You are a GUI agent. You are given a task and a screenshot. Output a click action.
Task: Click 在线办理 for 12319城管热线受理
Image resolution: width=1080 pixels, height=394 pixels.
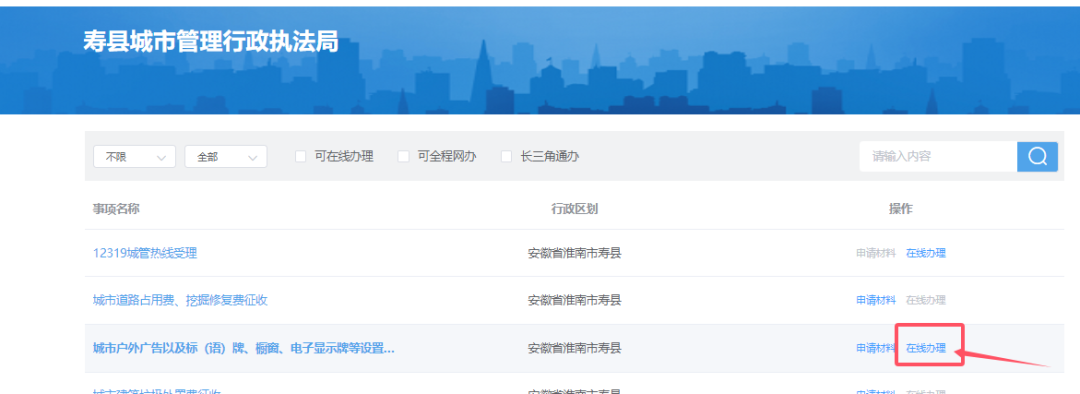[926, 253]
